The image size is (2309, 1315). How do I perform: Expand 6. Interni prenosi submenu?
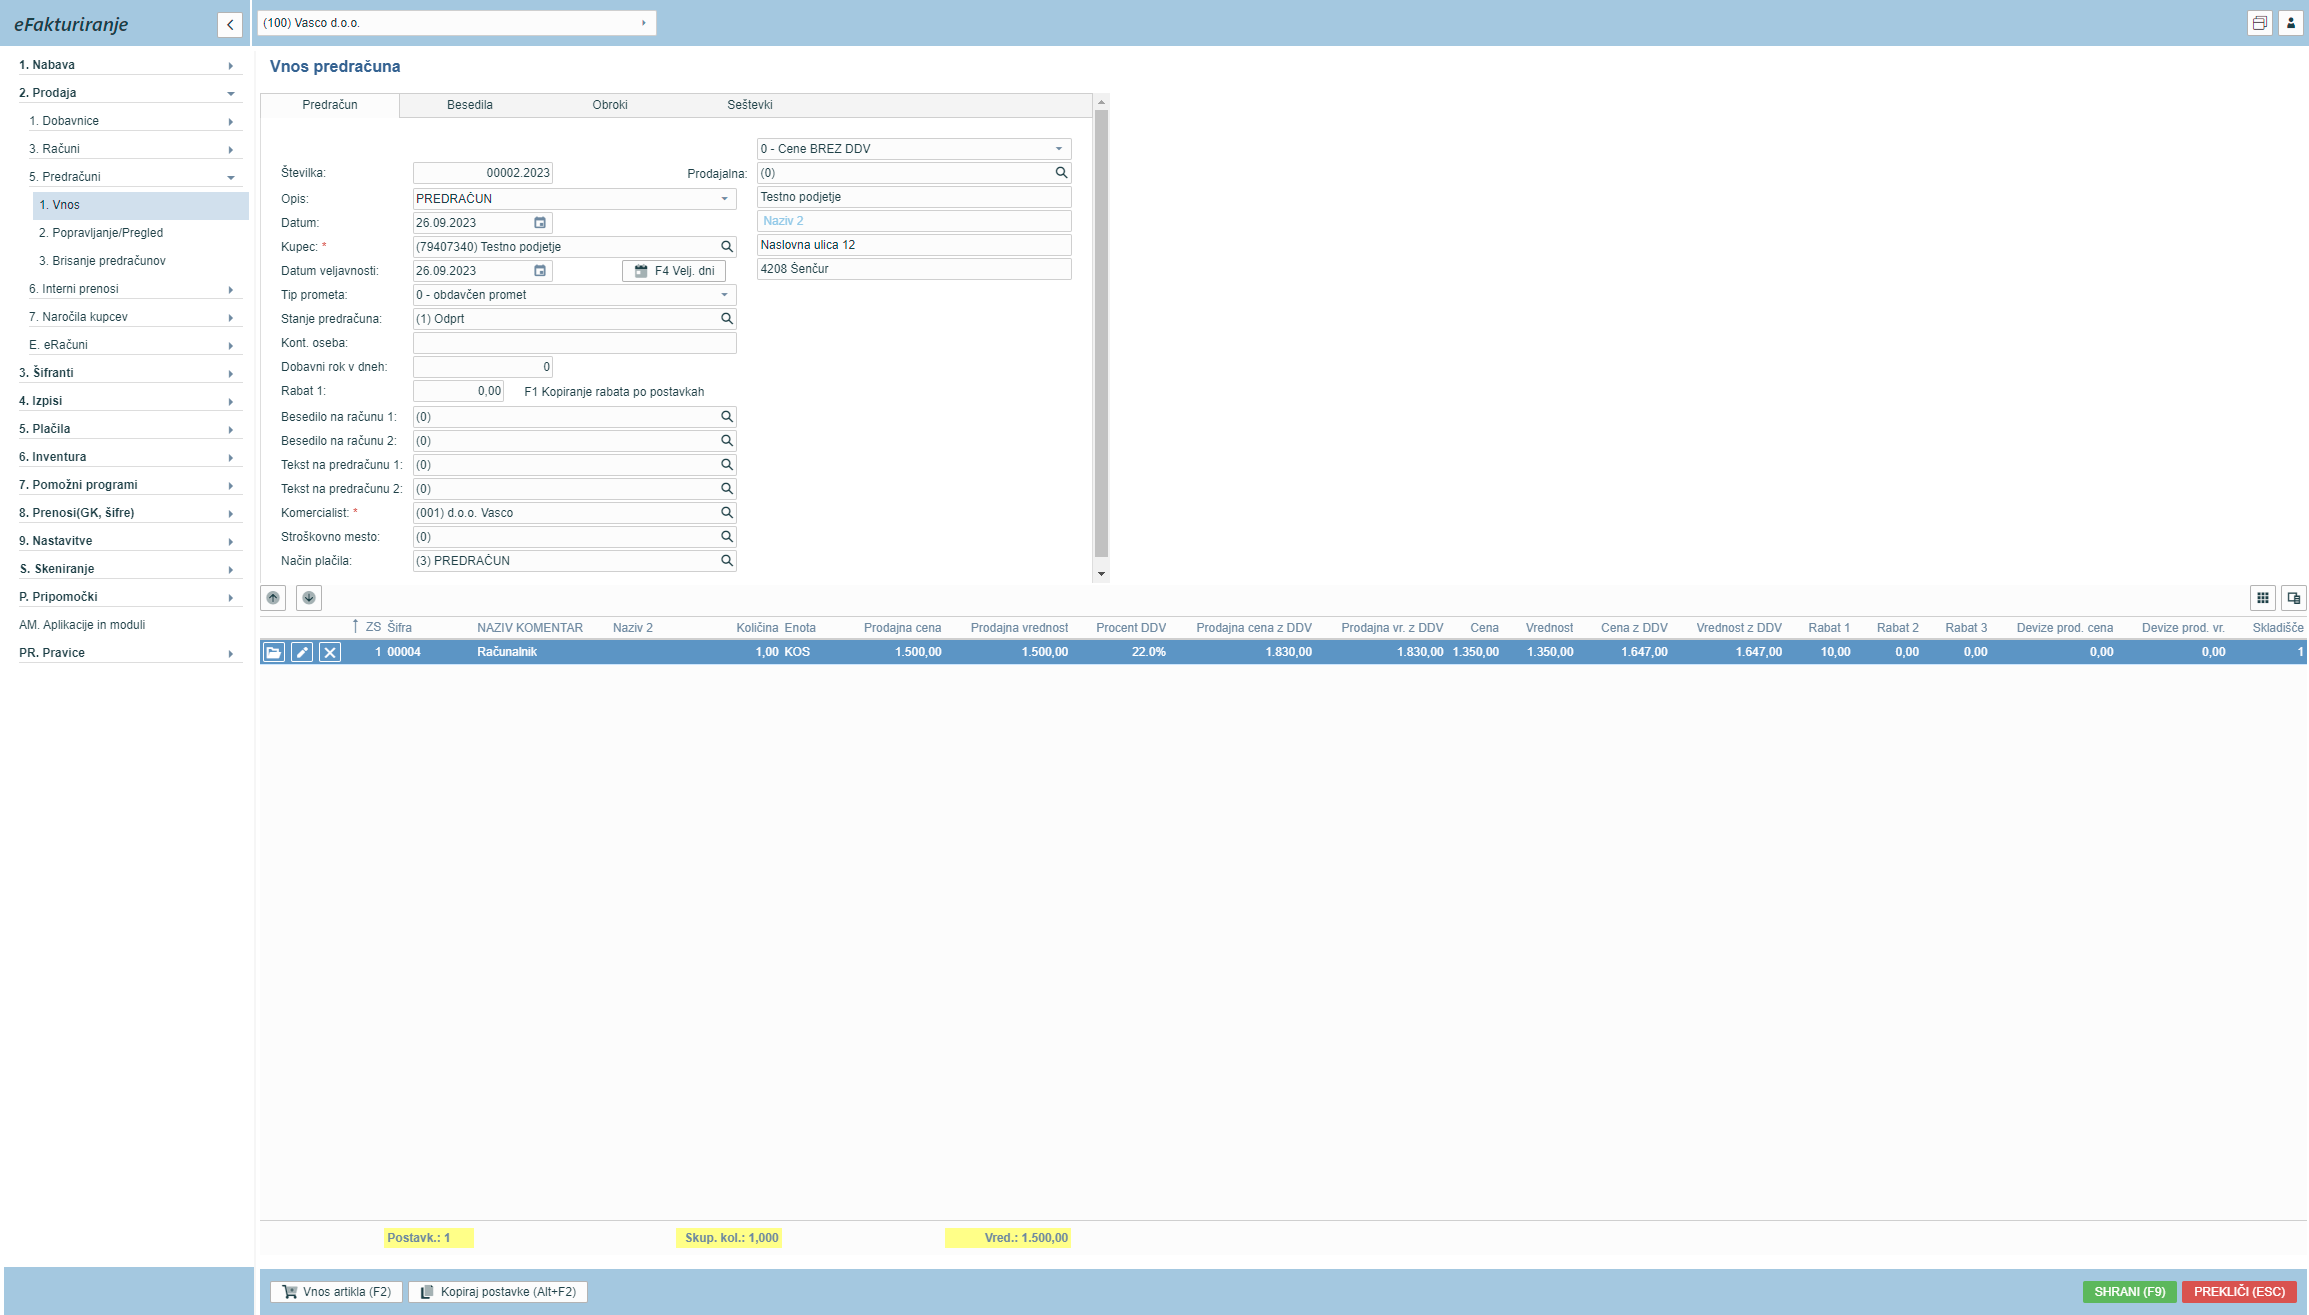pos(134,289)
